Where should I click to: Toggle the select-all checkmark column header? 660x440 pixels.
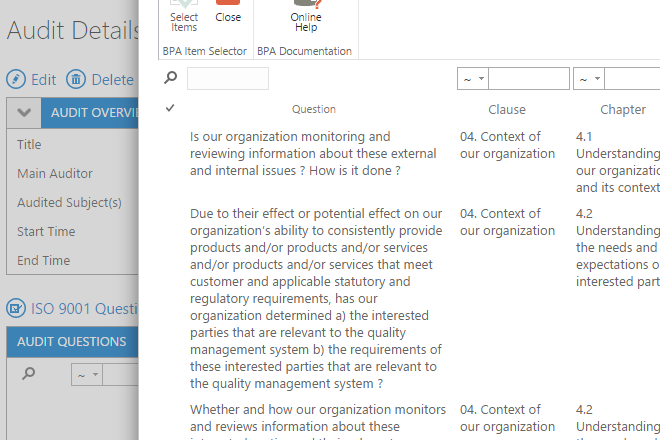(170, 108)
